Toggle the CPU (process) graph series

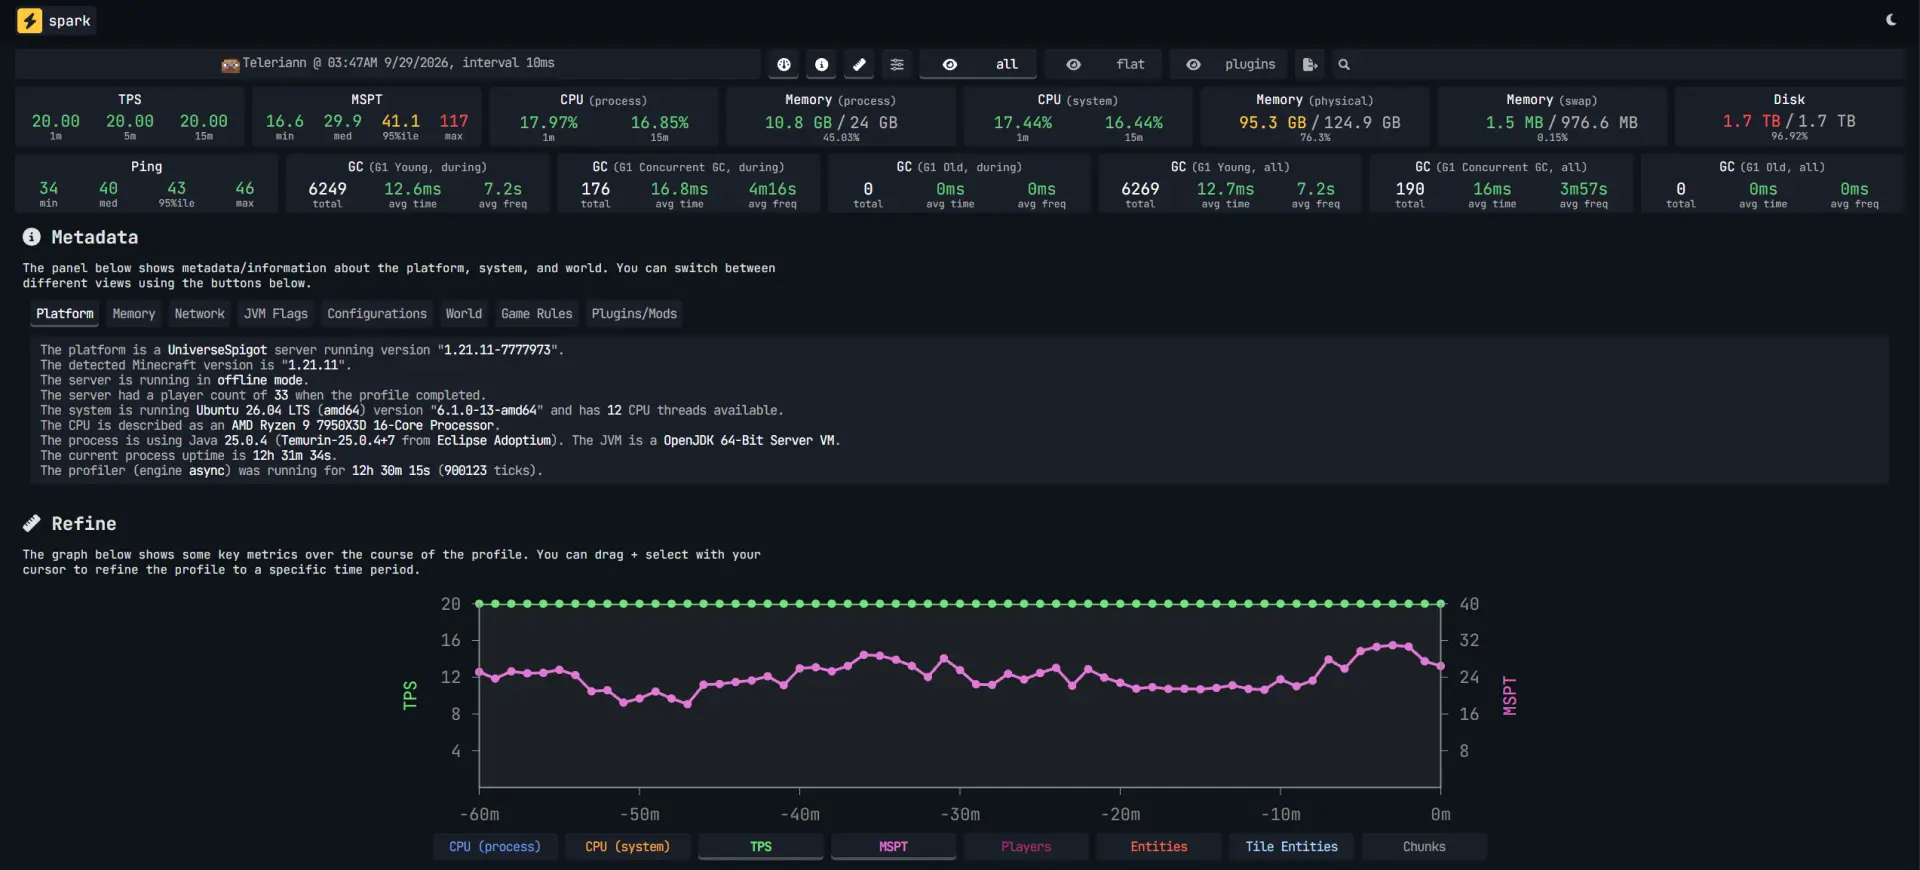[495, 846]
